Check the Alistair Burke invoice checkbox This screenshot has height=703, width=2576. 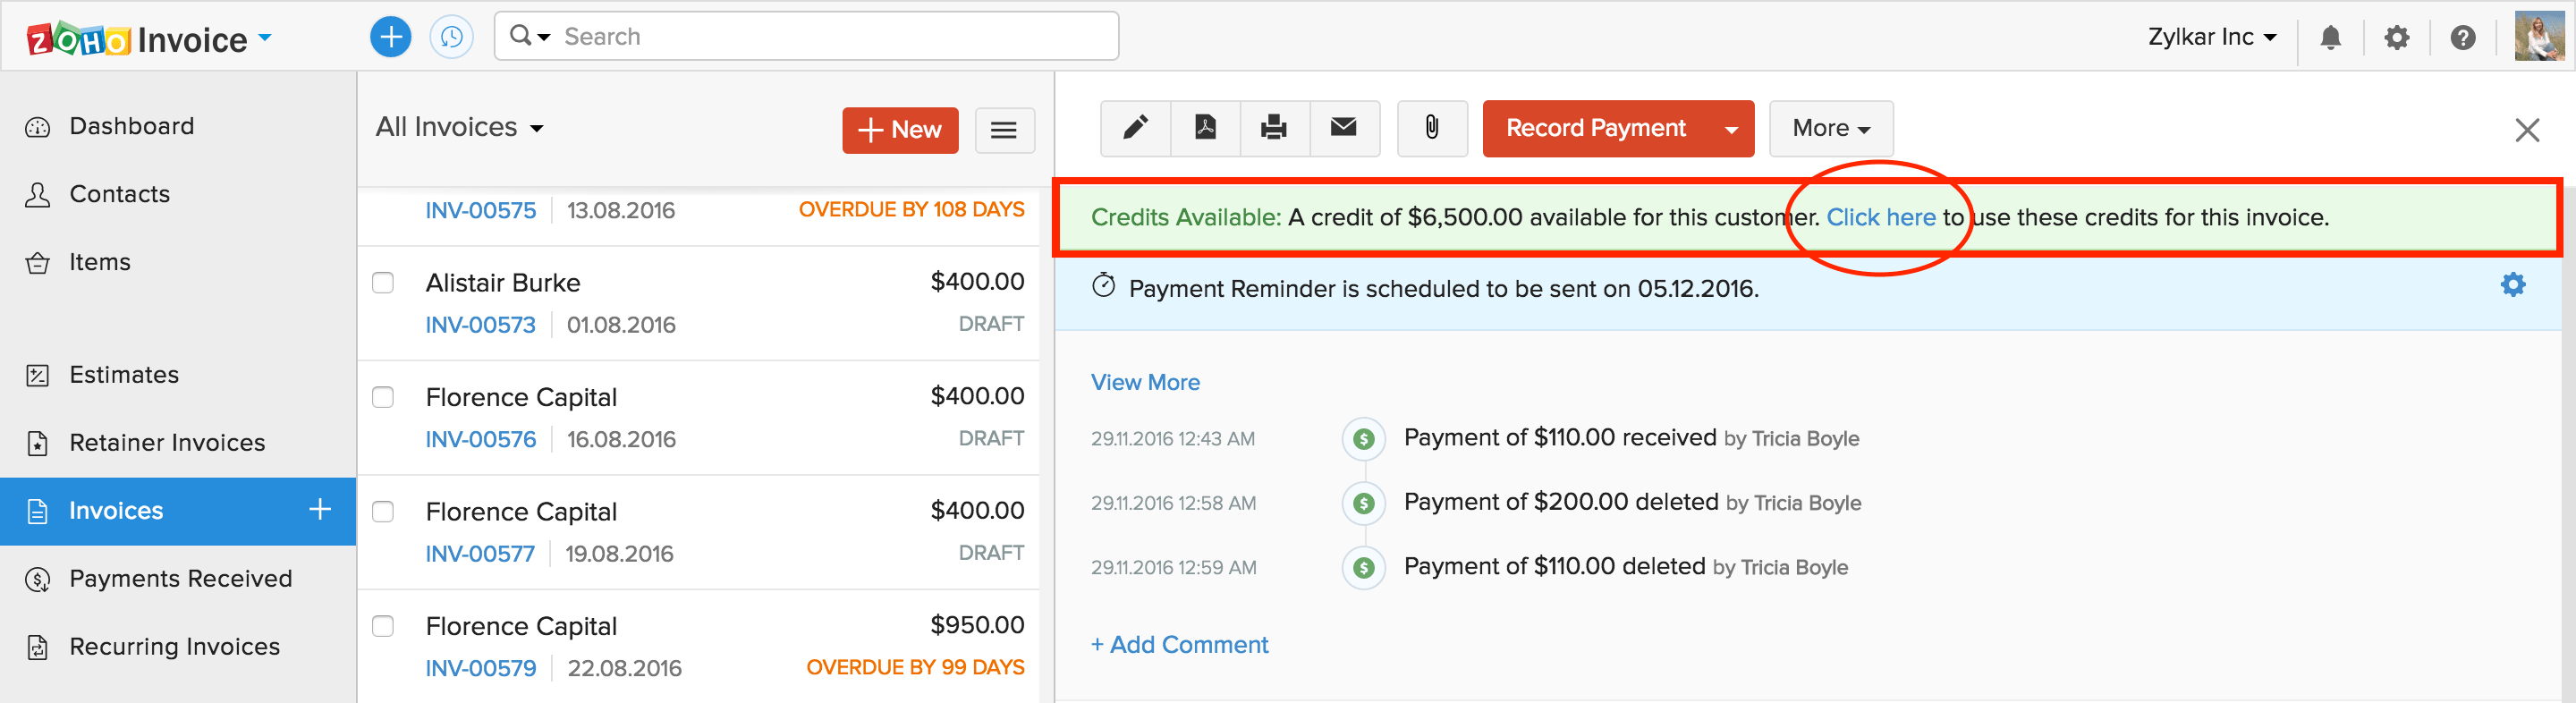383,283
